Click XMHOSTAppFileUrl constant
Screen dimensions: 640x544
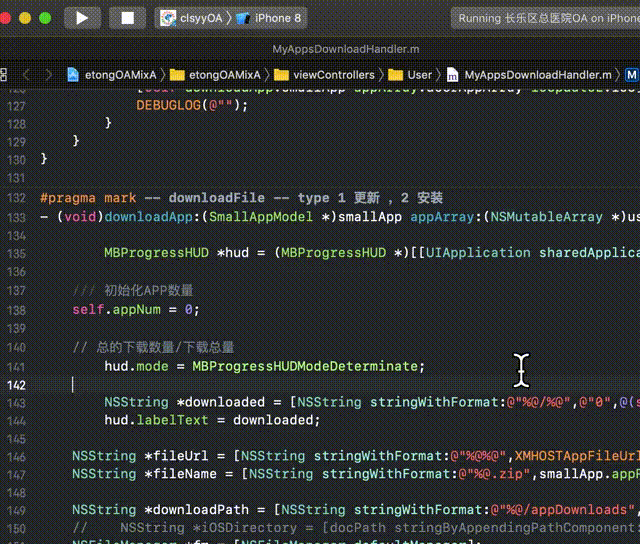coord(577,455)
